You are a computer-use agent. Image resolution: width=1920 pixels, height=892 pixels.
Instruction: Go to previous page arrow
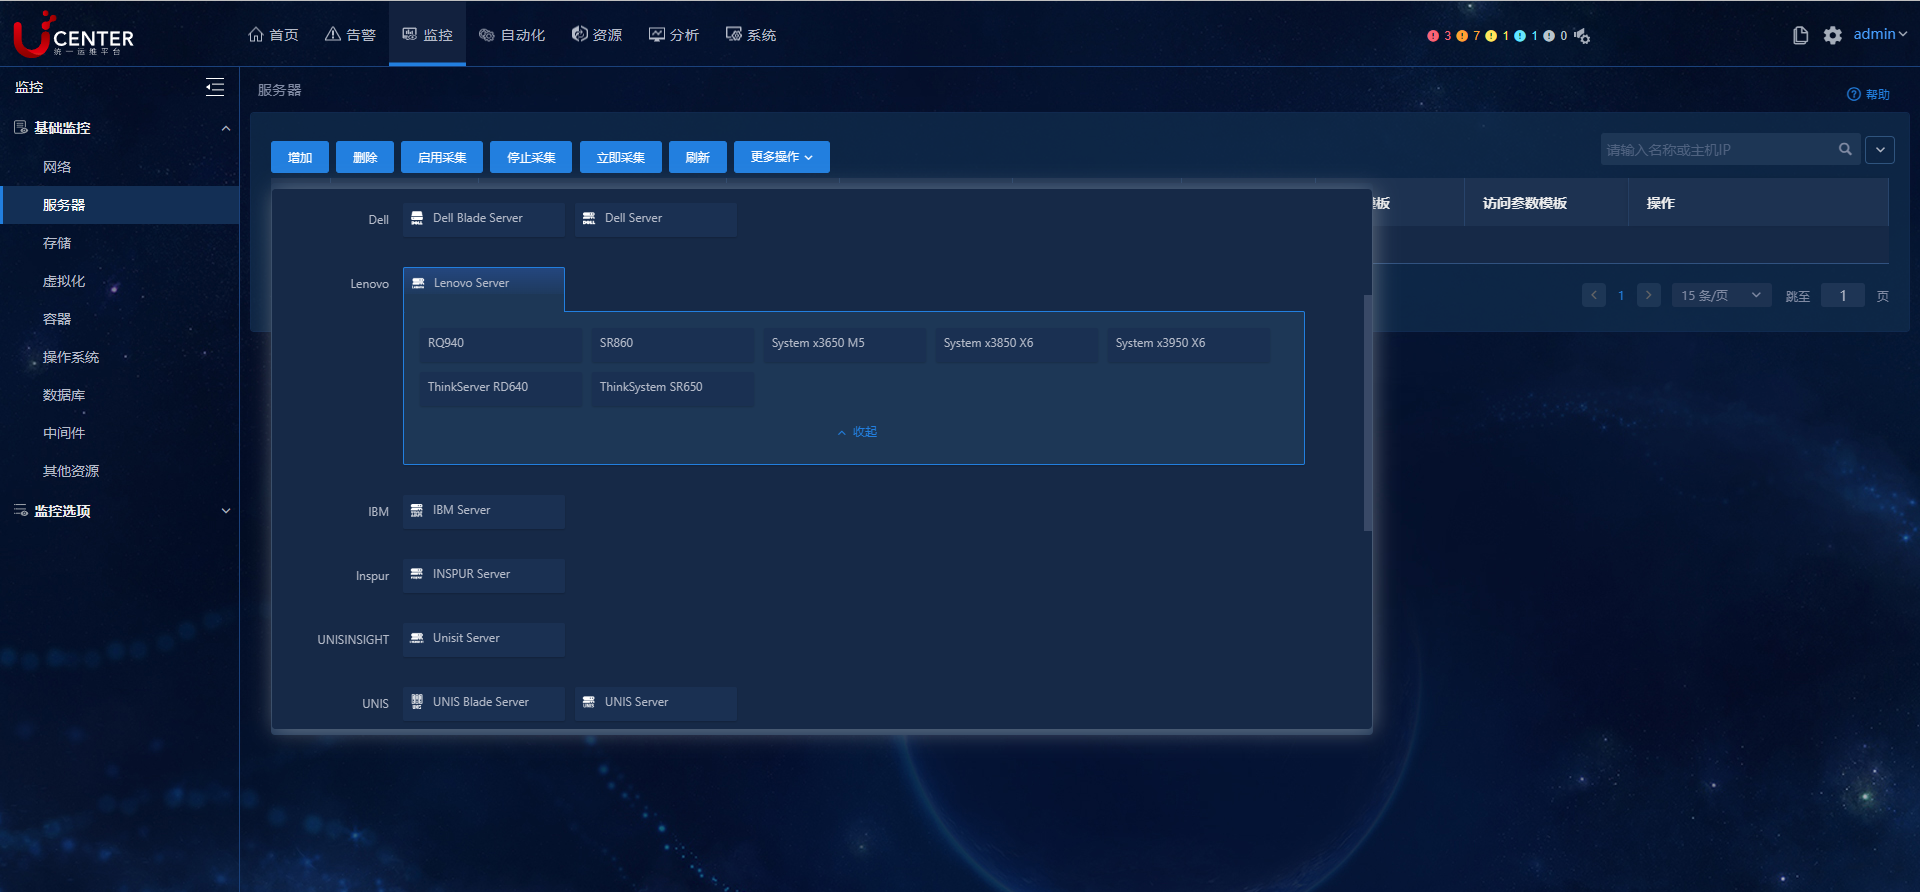click(1594, 295)
